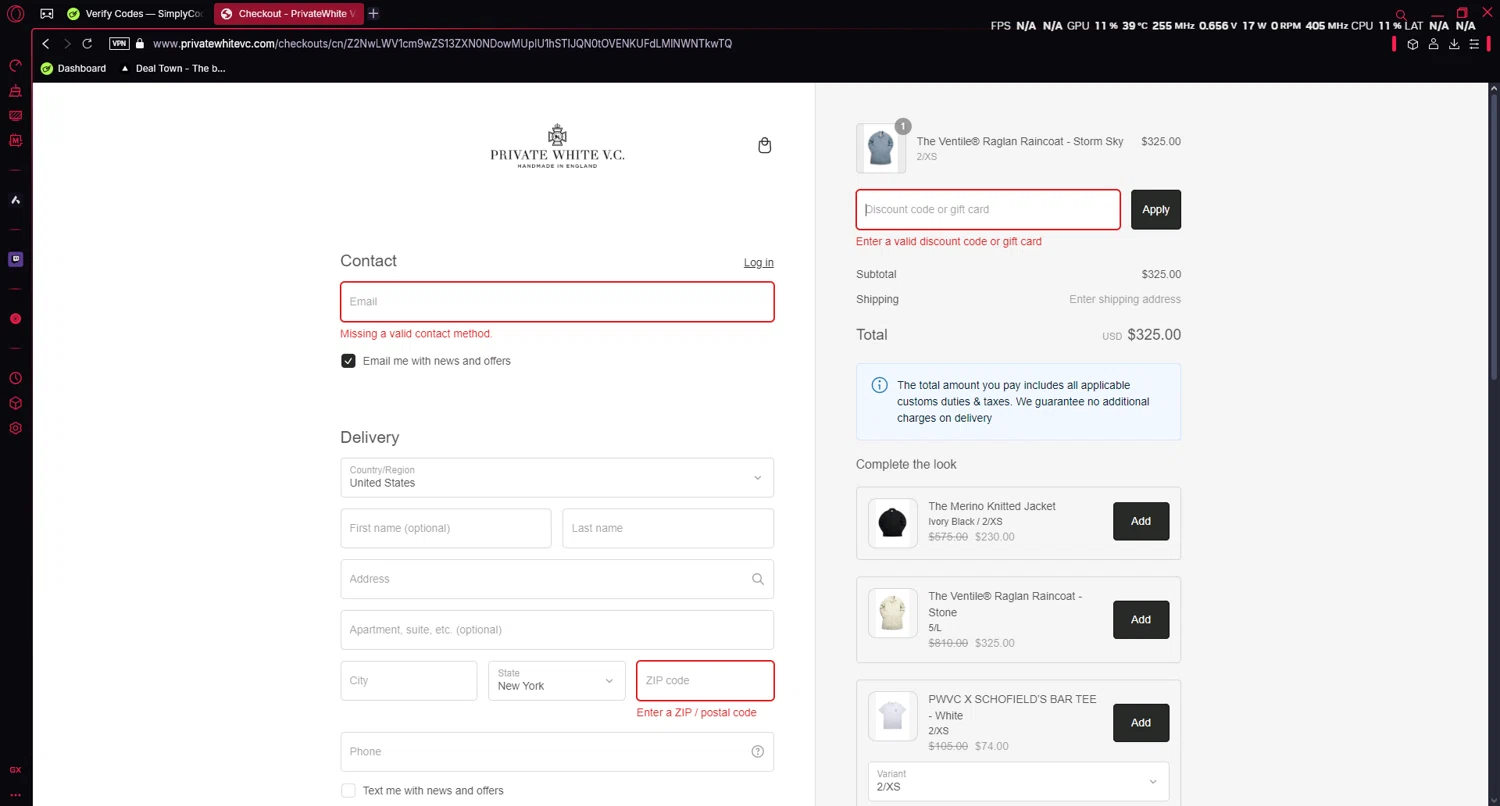The height and width of the screenshot is (806, 1500).
Task: Open Twitch panel in sidebar
Action: pos(15,259)
